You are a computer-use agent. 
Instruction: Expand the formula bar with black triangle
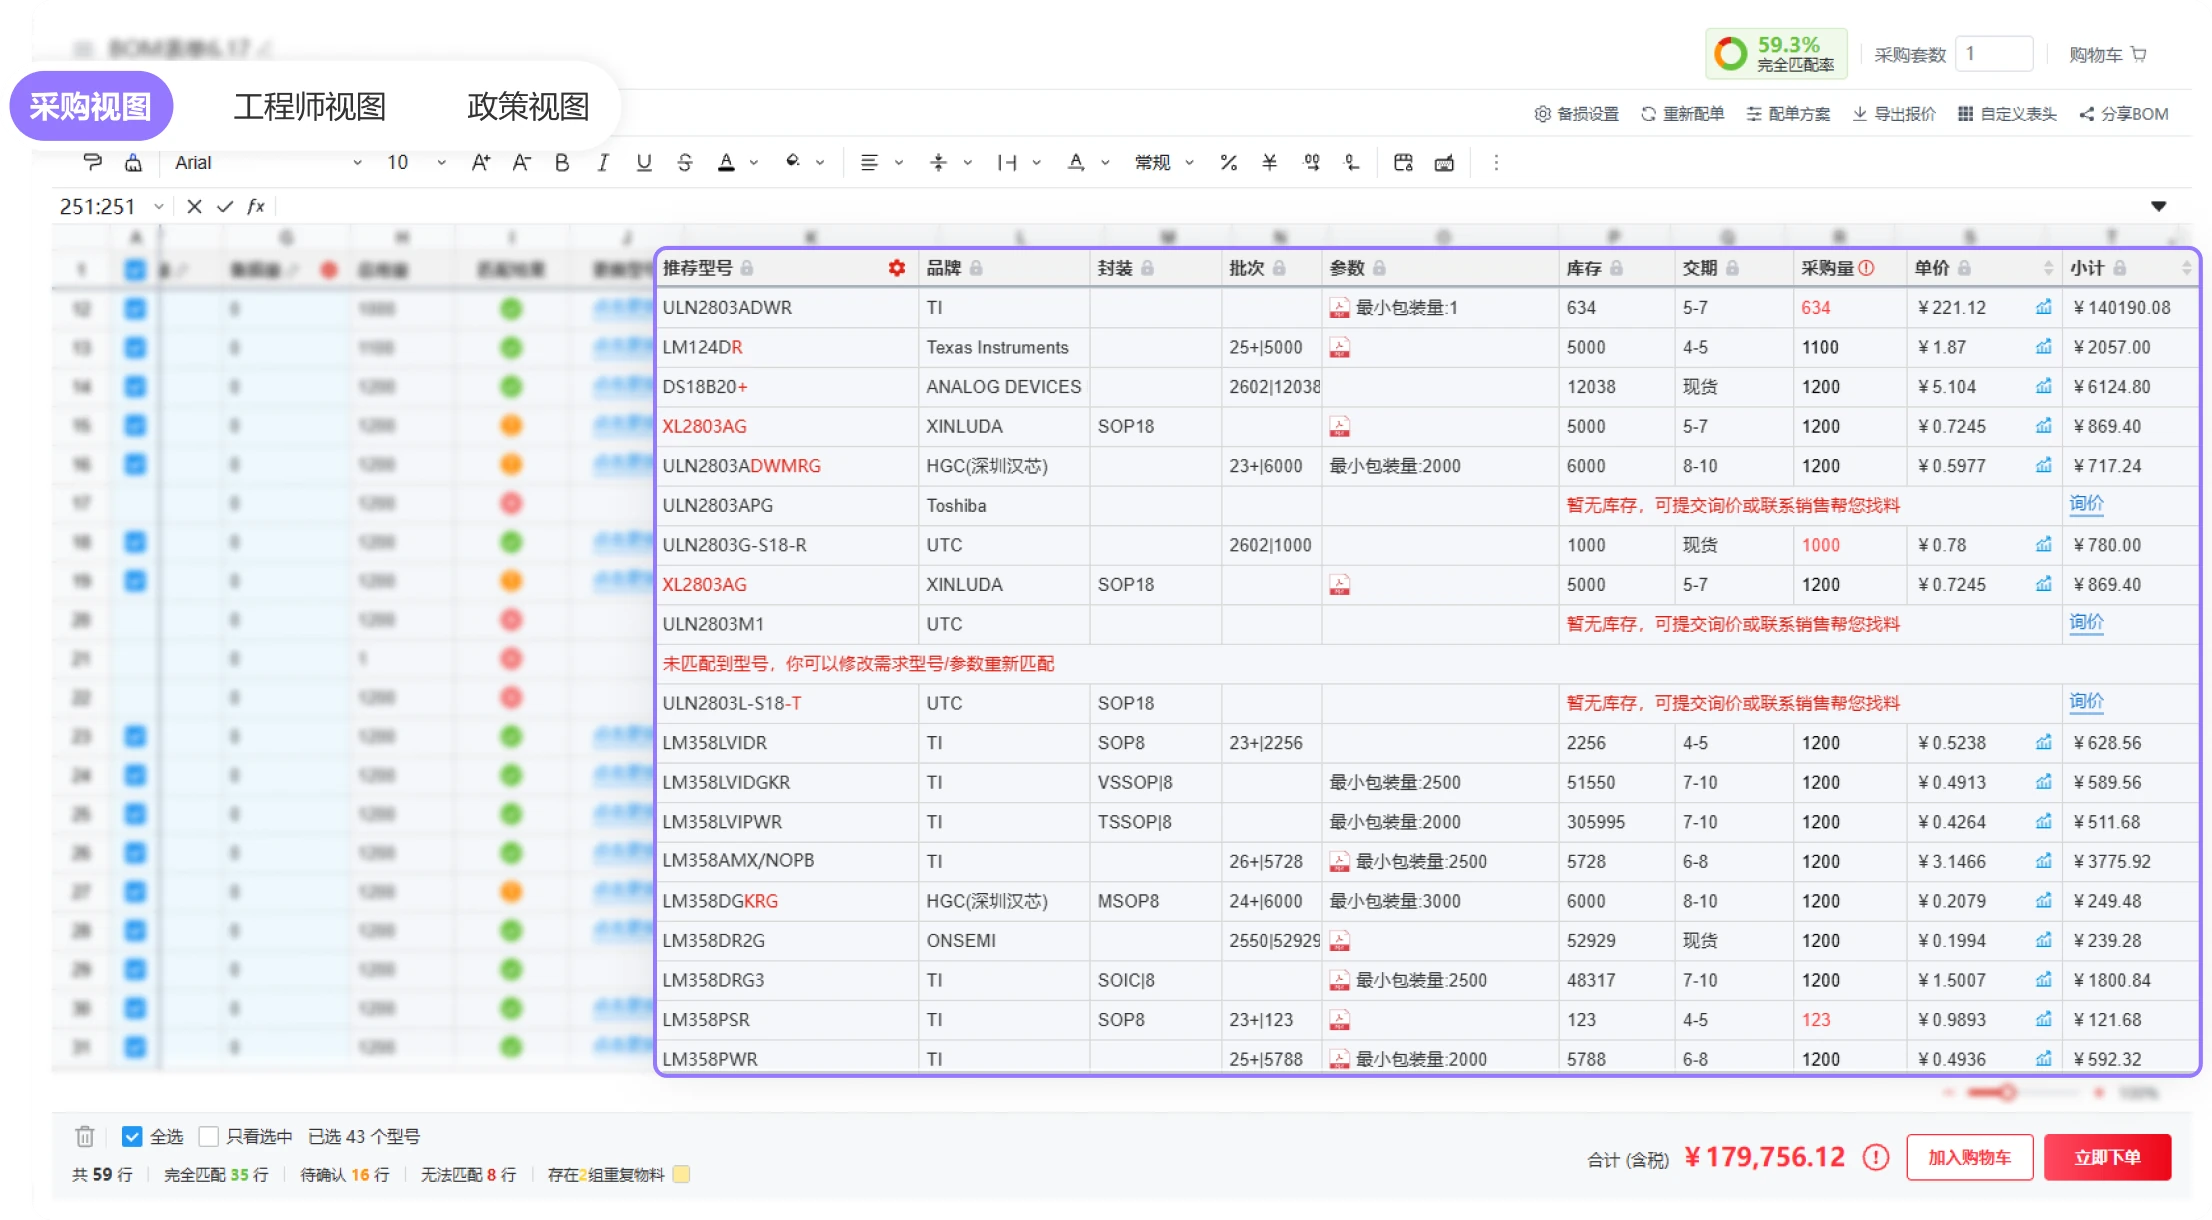pyautogui.click(x=2159, y=206)
